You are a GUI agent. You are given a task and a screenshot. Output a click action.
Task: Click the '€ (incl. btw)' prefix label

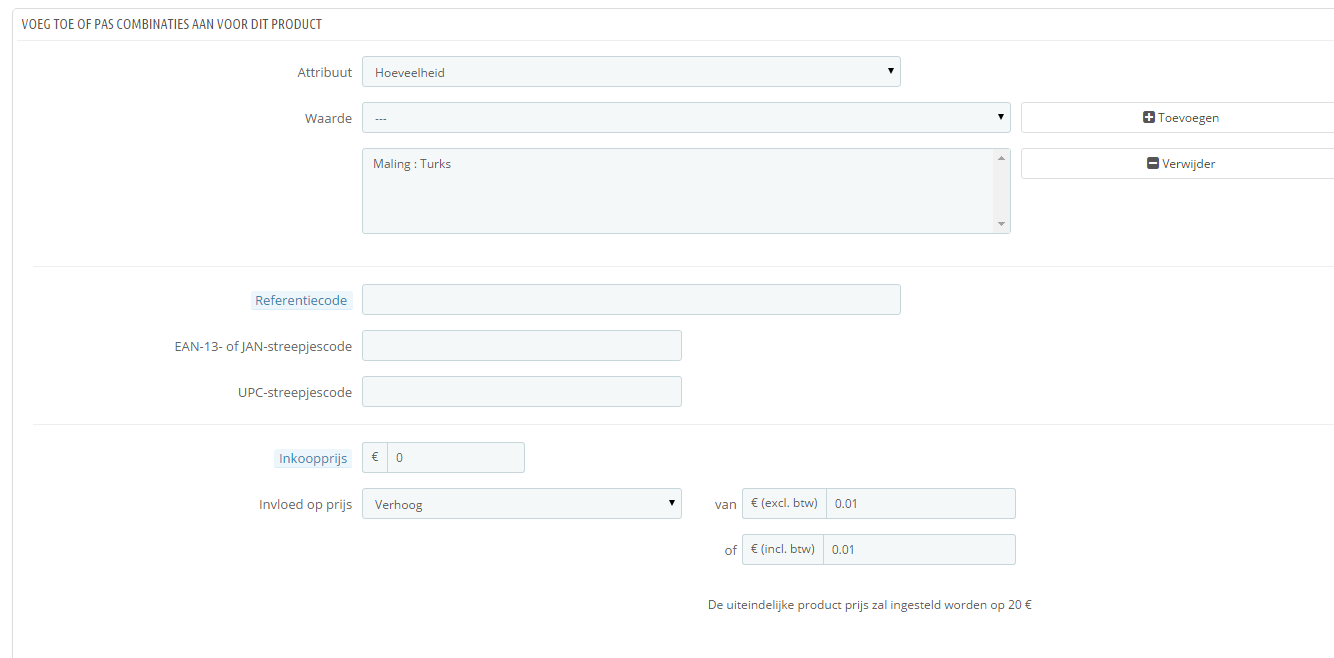783,550
